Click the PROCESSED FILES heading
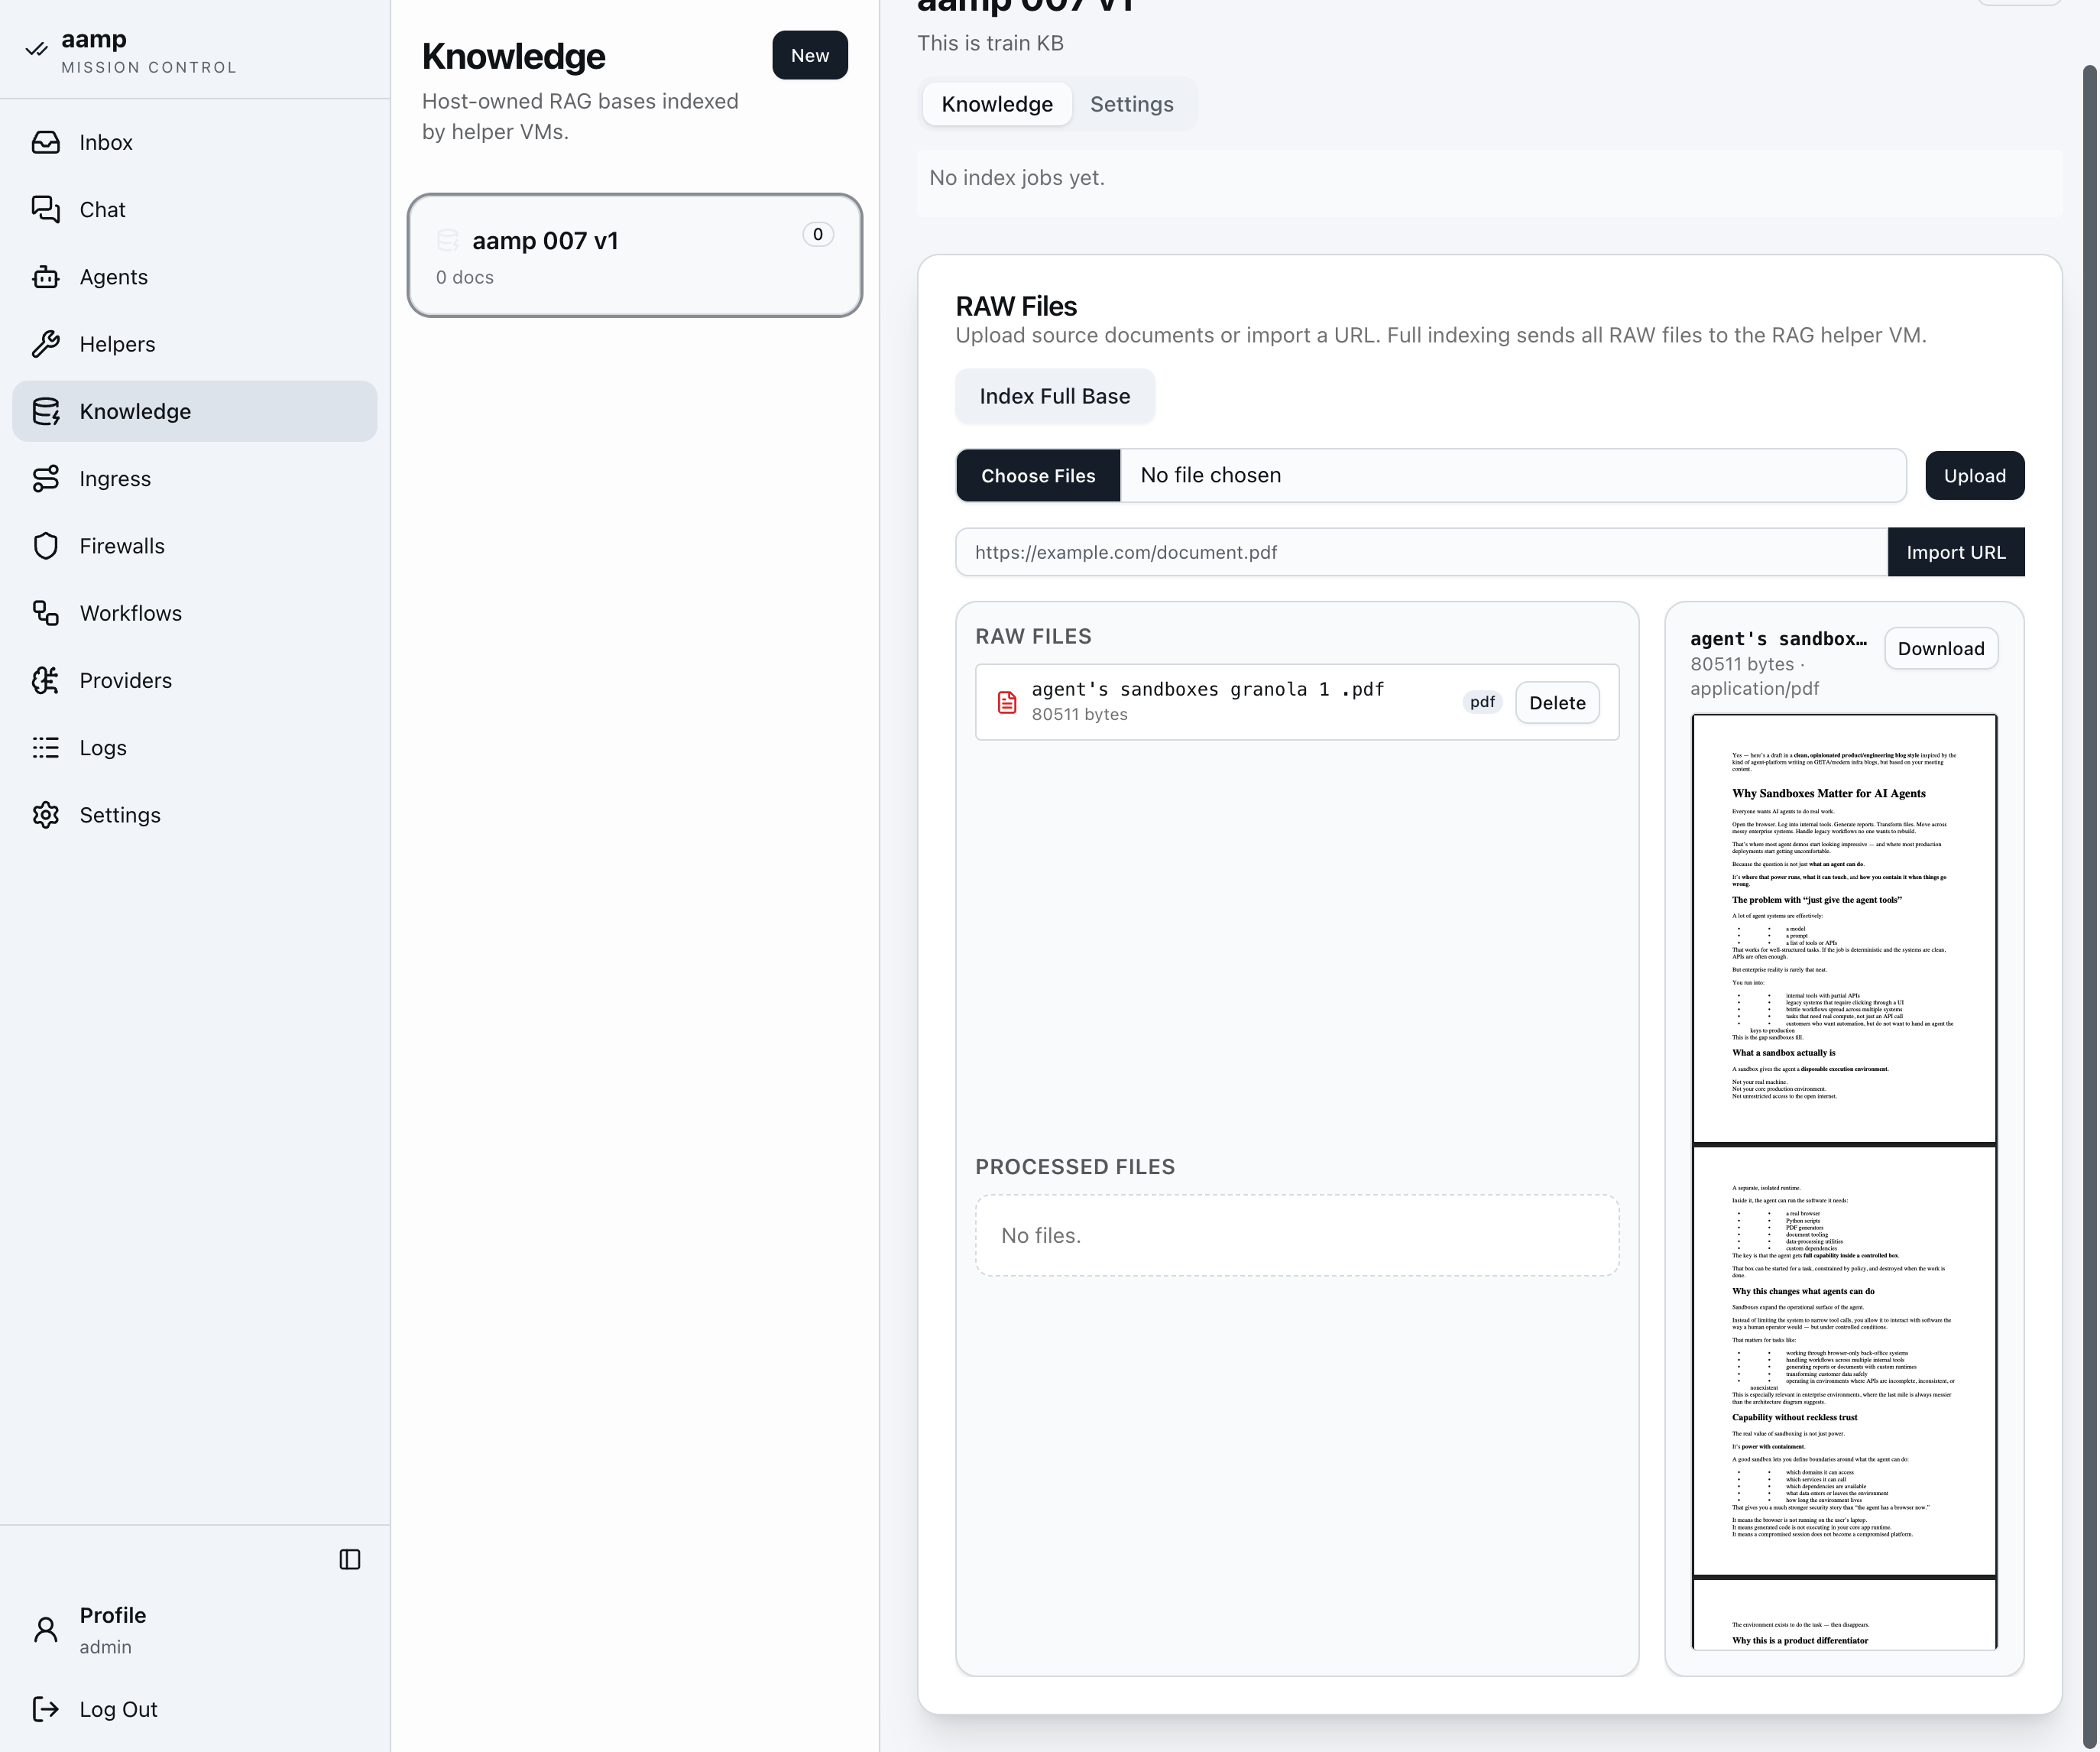This screenshot has width=2100, height=1752. 1075,1166
